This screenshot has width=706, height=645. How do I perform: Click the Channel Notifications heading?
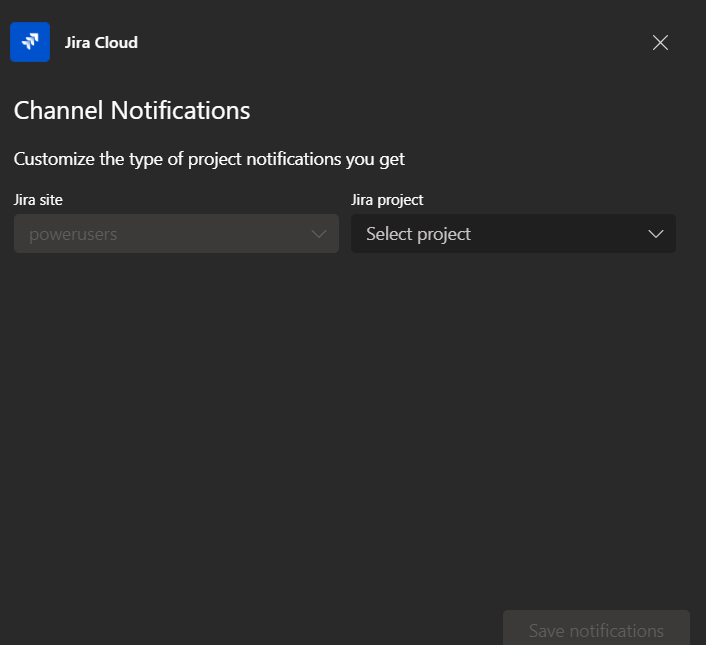[132, 110]
